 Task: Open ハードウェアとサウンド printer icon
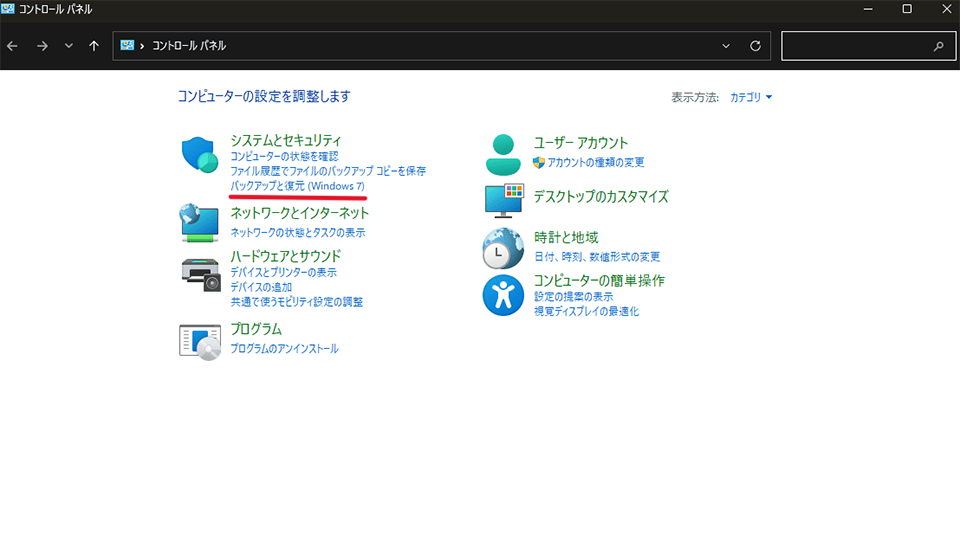201,275
